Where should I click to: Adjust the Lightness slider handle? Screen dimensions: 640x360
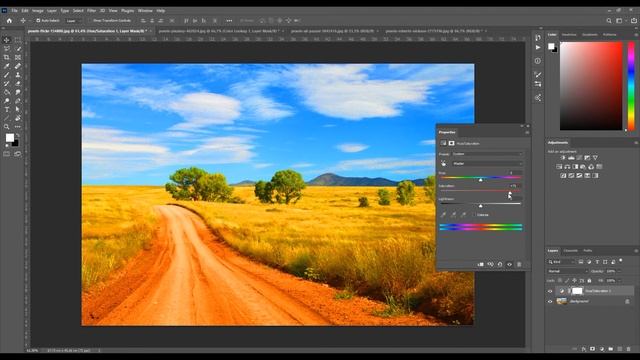click(x=481, y=206)
